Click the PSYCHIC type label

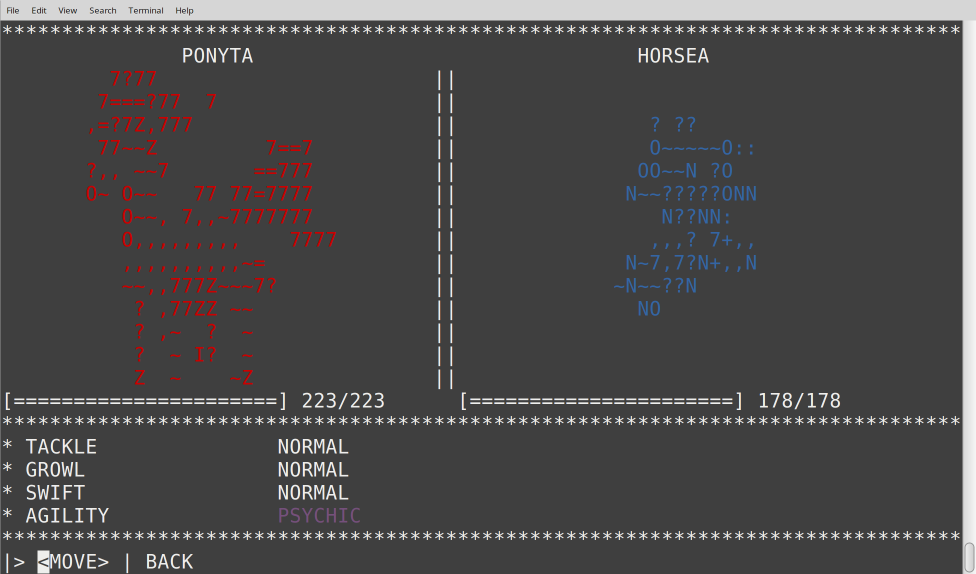pyautogui.click(x=319, y=516)
